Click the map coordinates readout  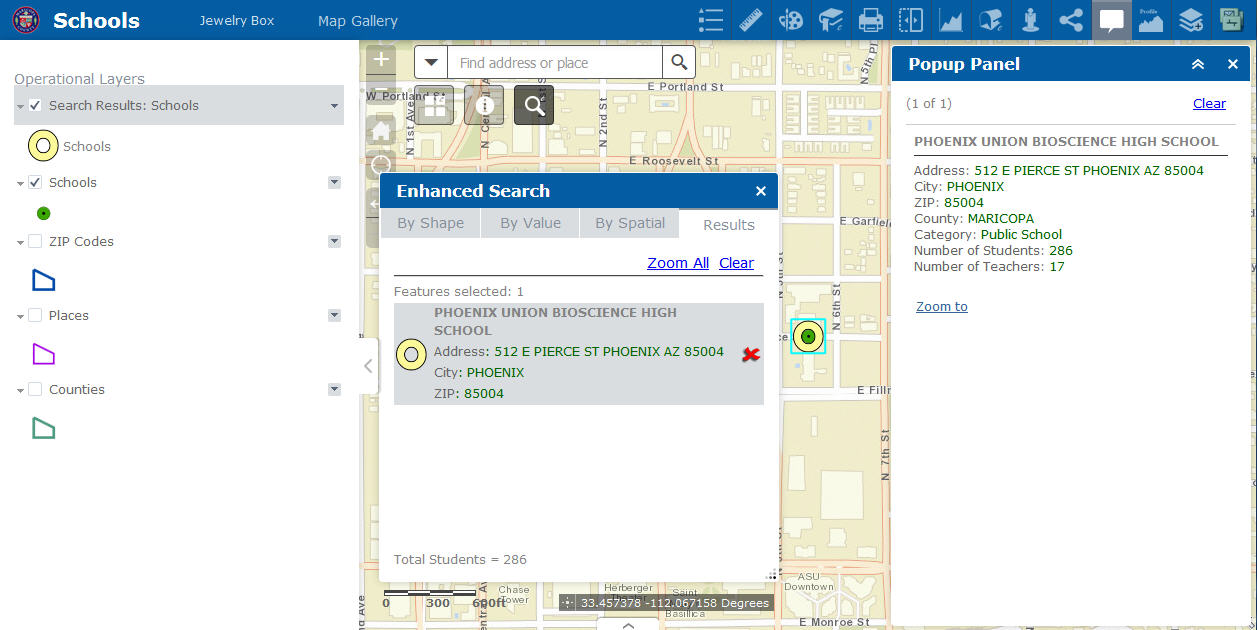click(675, 602)
